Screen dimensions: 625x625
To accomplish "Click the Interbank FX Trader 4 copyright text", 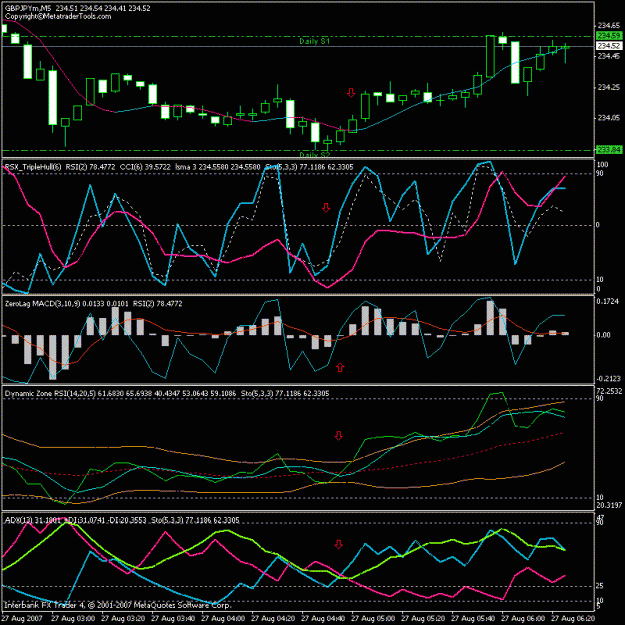I will (118, 605).
